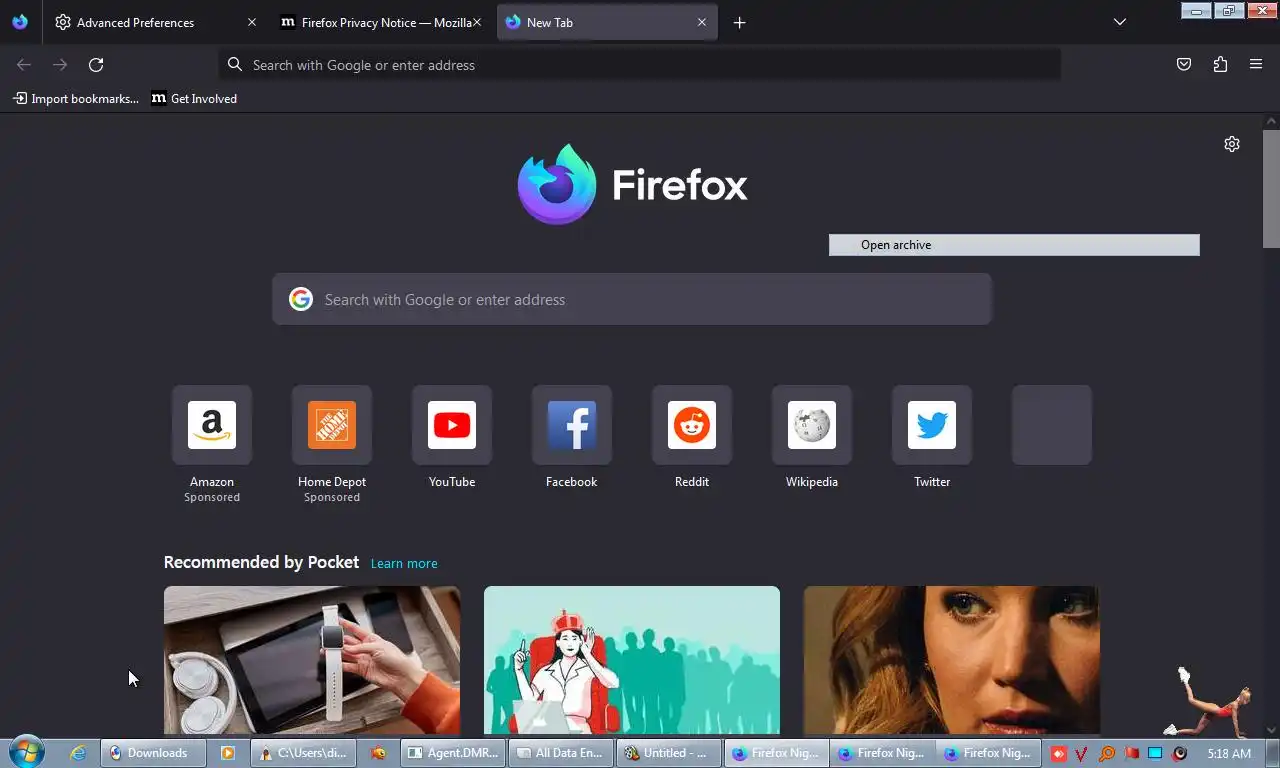Reload the current page
Viewport: 1280px width, 768px height.
[96, 65]
